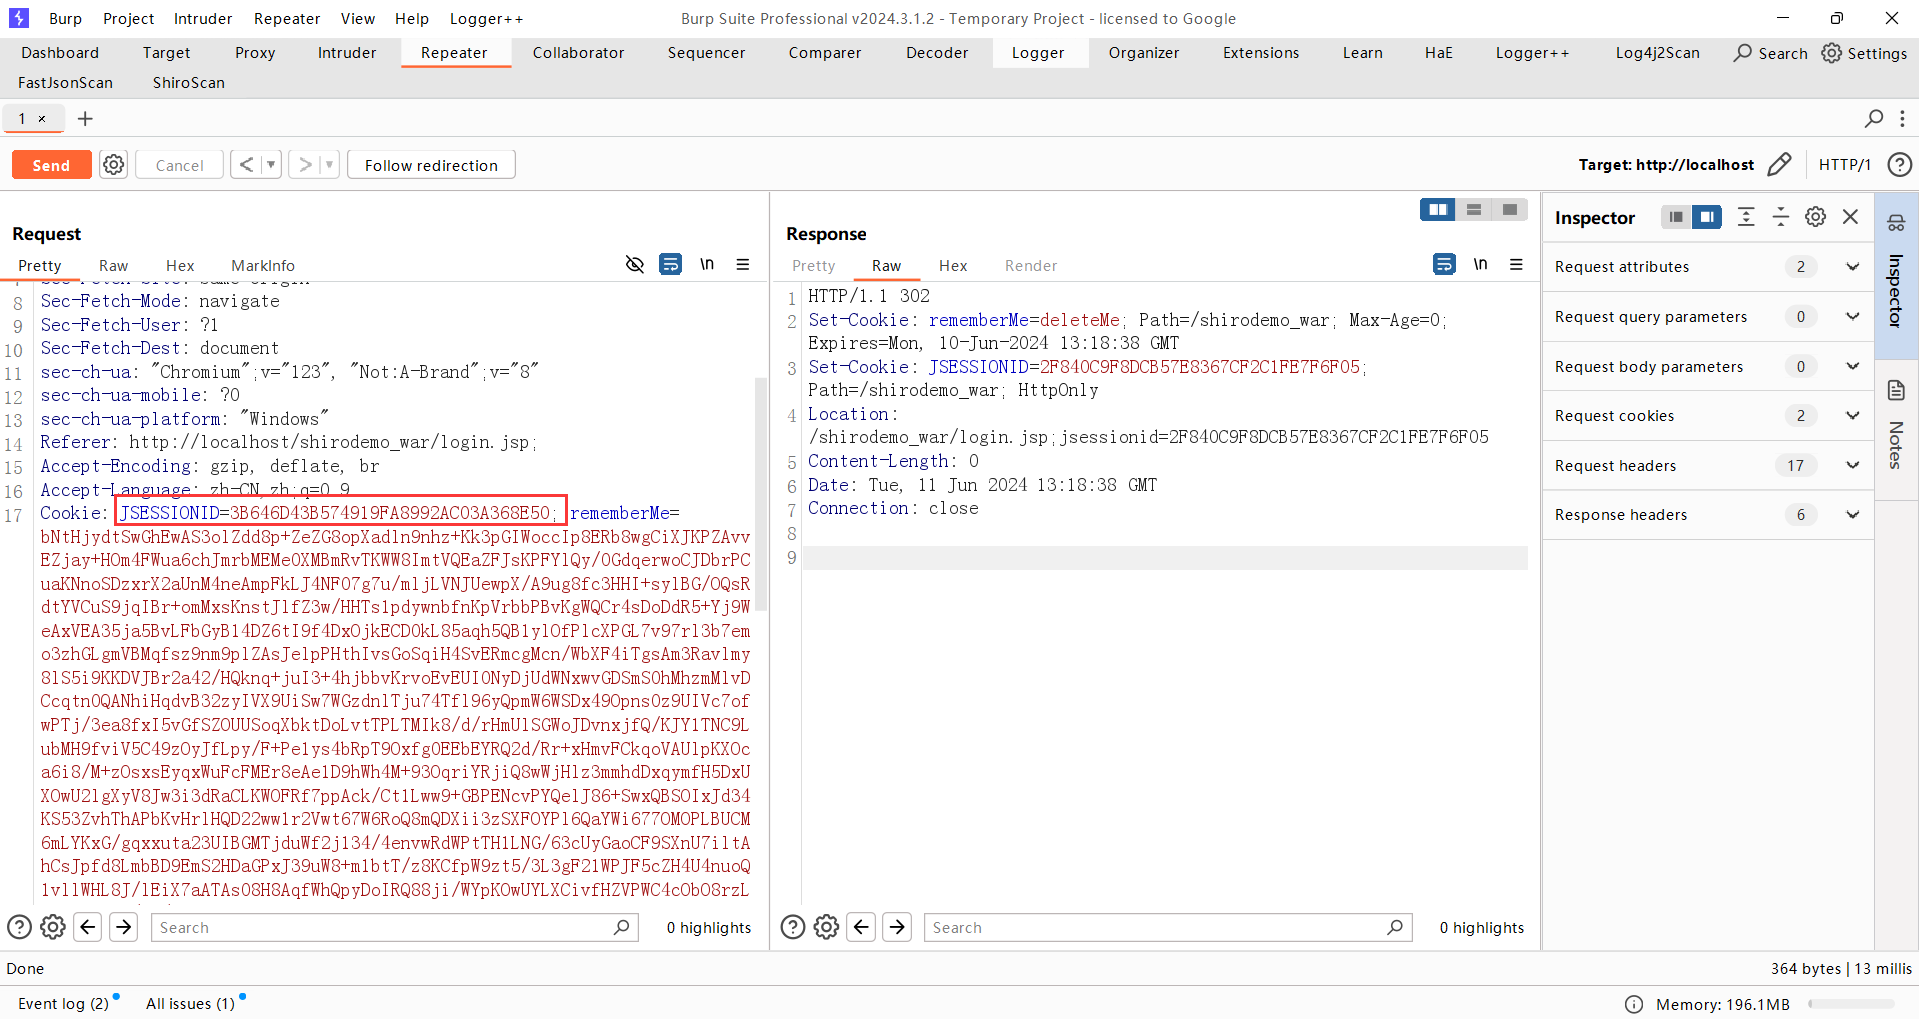Open Request search help icon
This screenshot has height=1019, width=1919.
click(20, 927)
